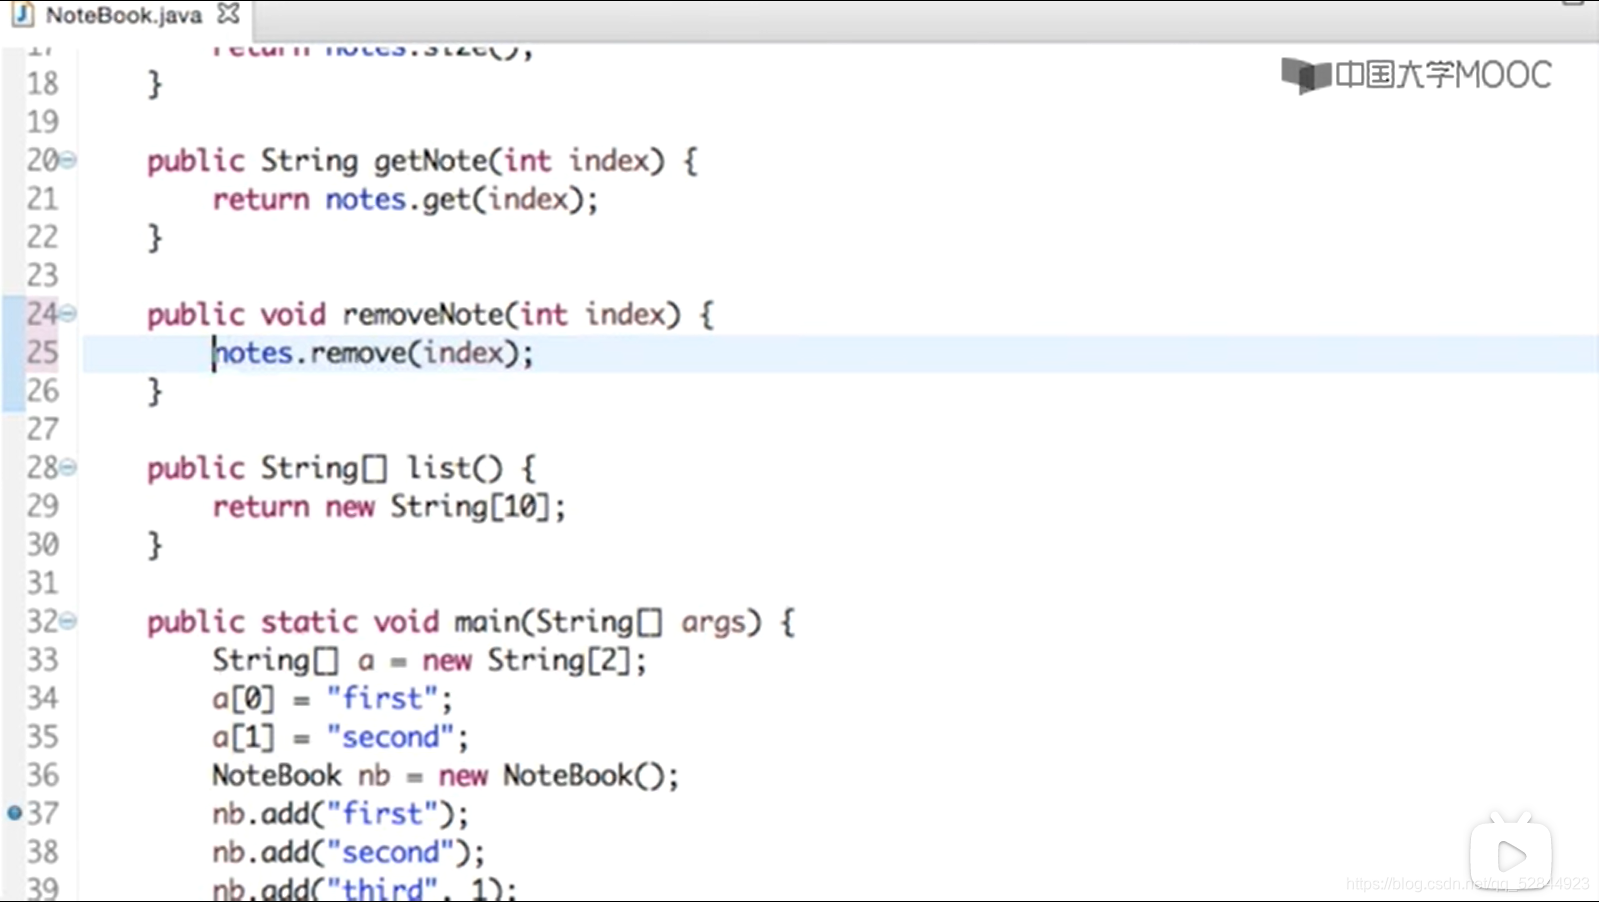This screenshot has width=1599, height=902.
Task: Click the text 'return new String[10];'
Action: 389,507
